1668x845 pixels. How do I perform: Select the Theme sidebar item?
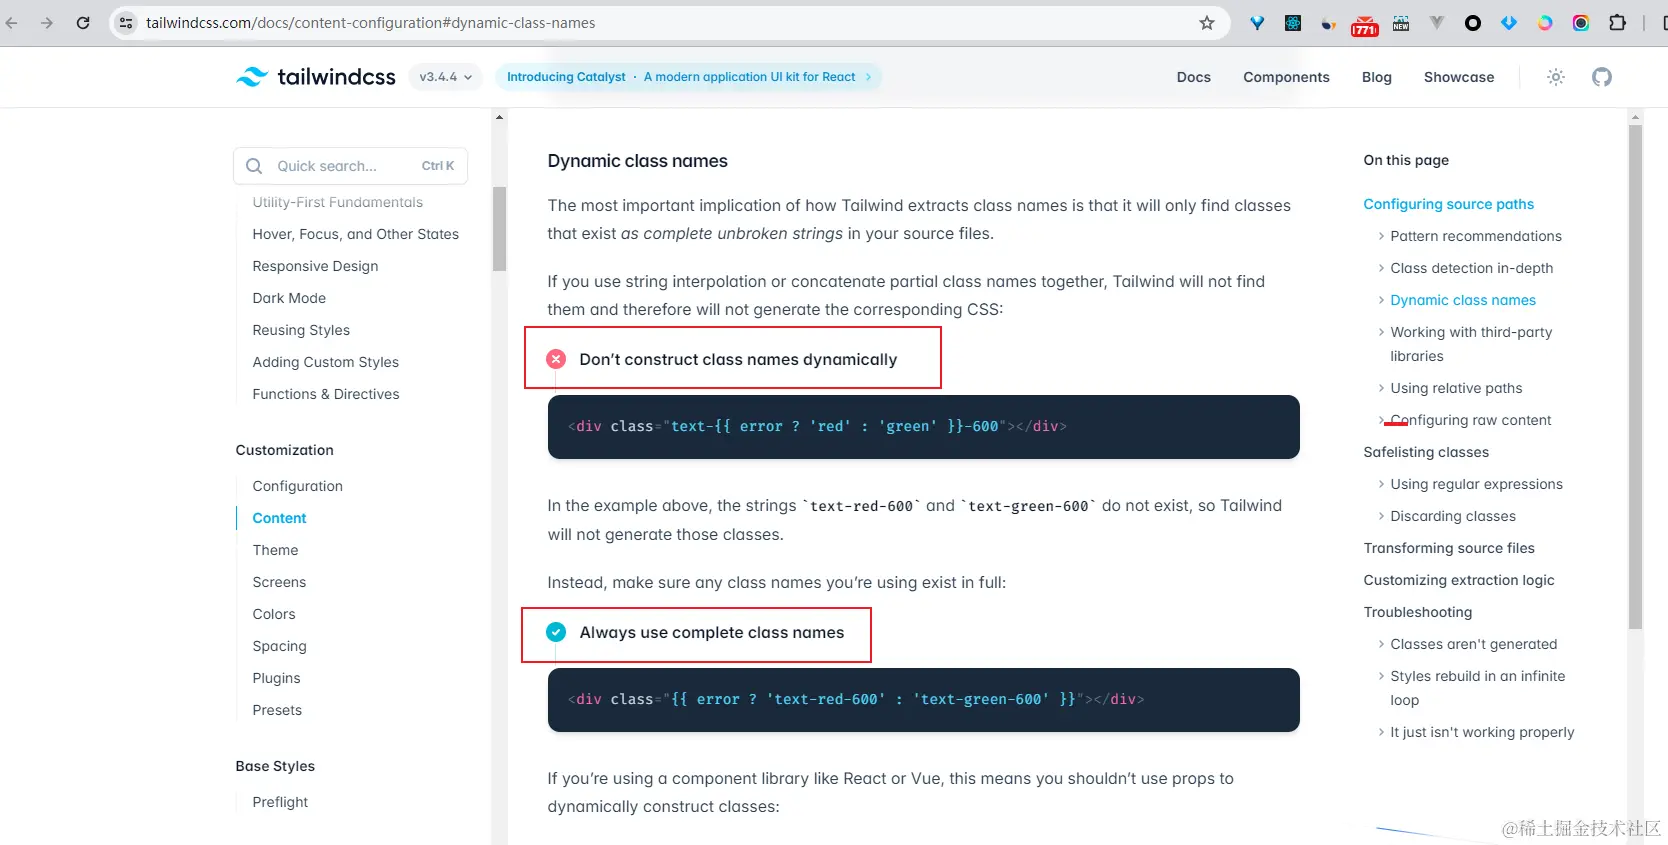(x=275, y=550)
